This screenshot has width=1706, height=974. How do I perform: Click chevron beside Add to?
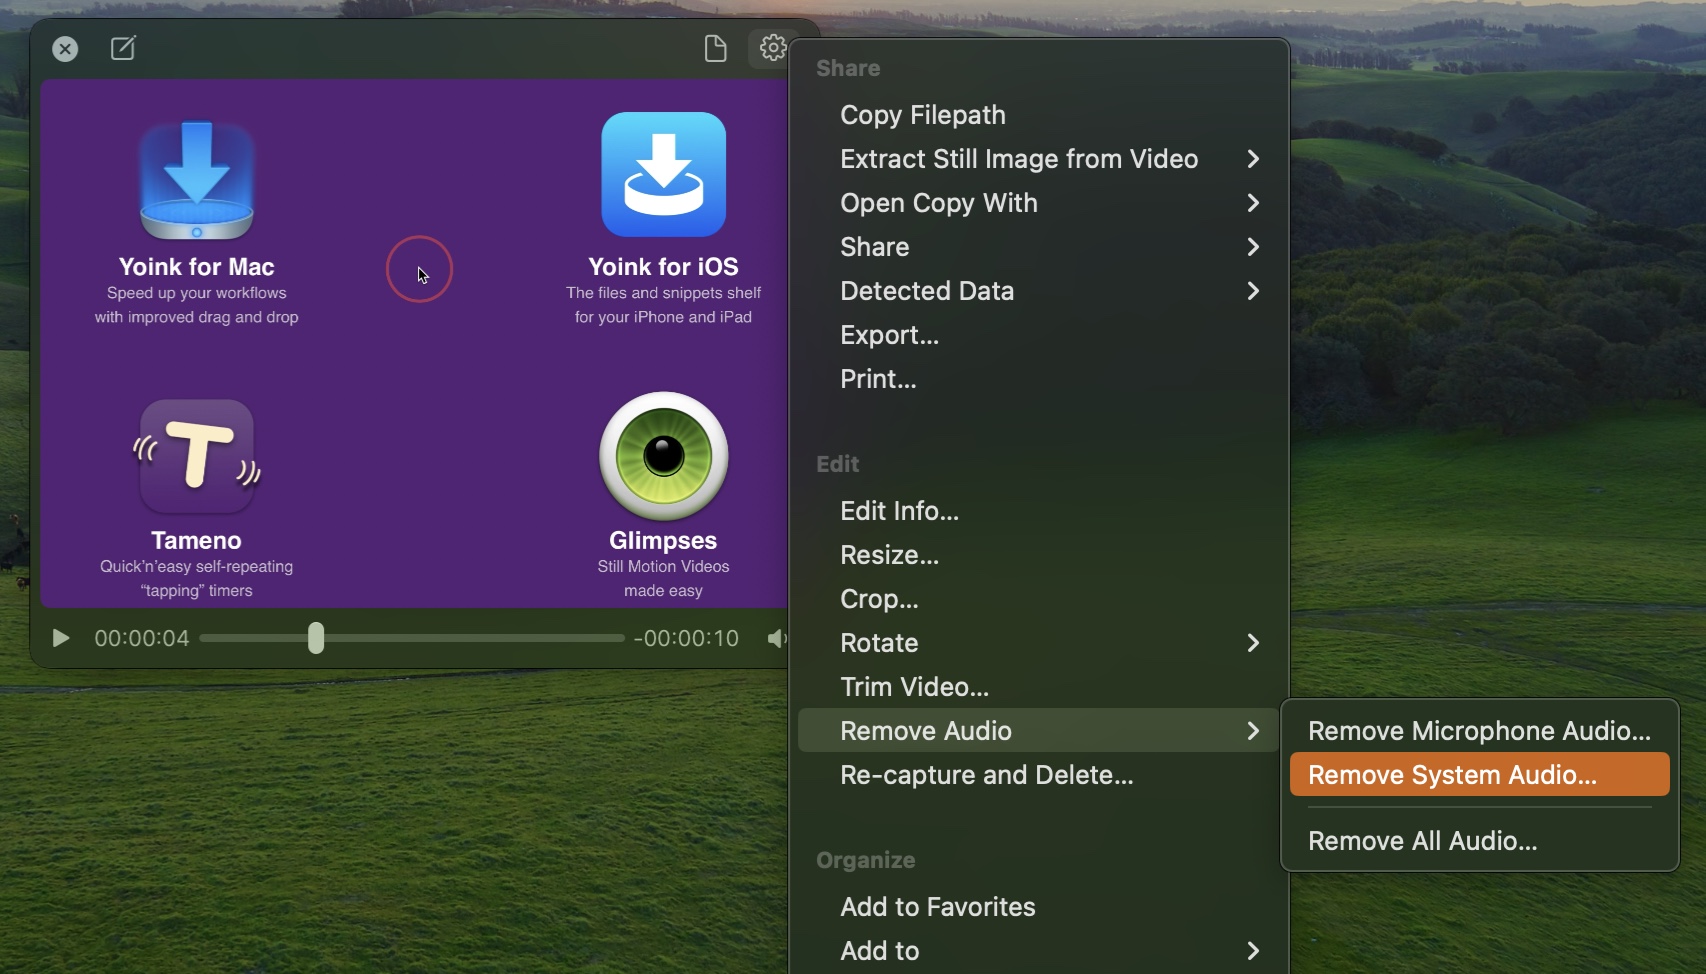(1253, 951)
